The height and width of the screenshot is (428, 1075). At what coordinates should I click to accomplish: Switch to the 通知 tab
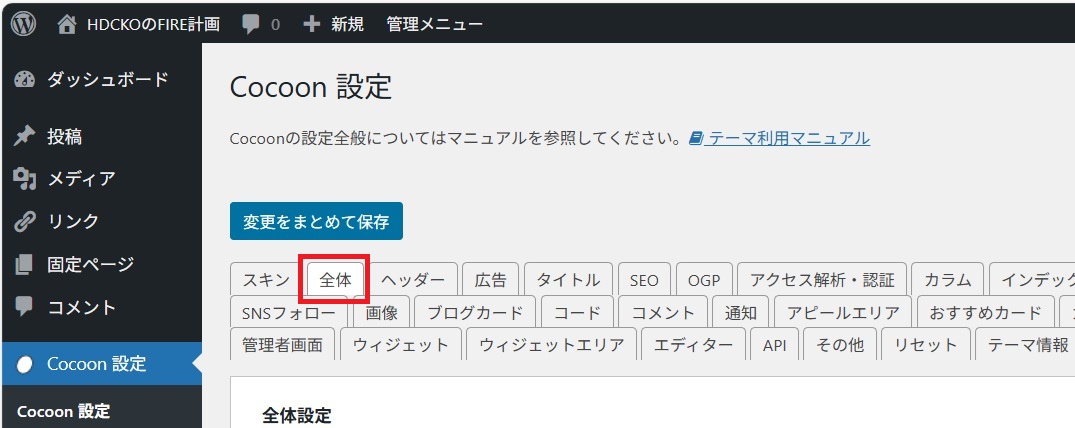(x=741, y=313)
